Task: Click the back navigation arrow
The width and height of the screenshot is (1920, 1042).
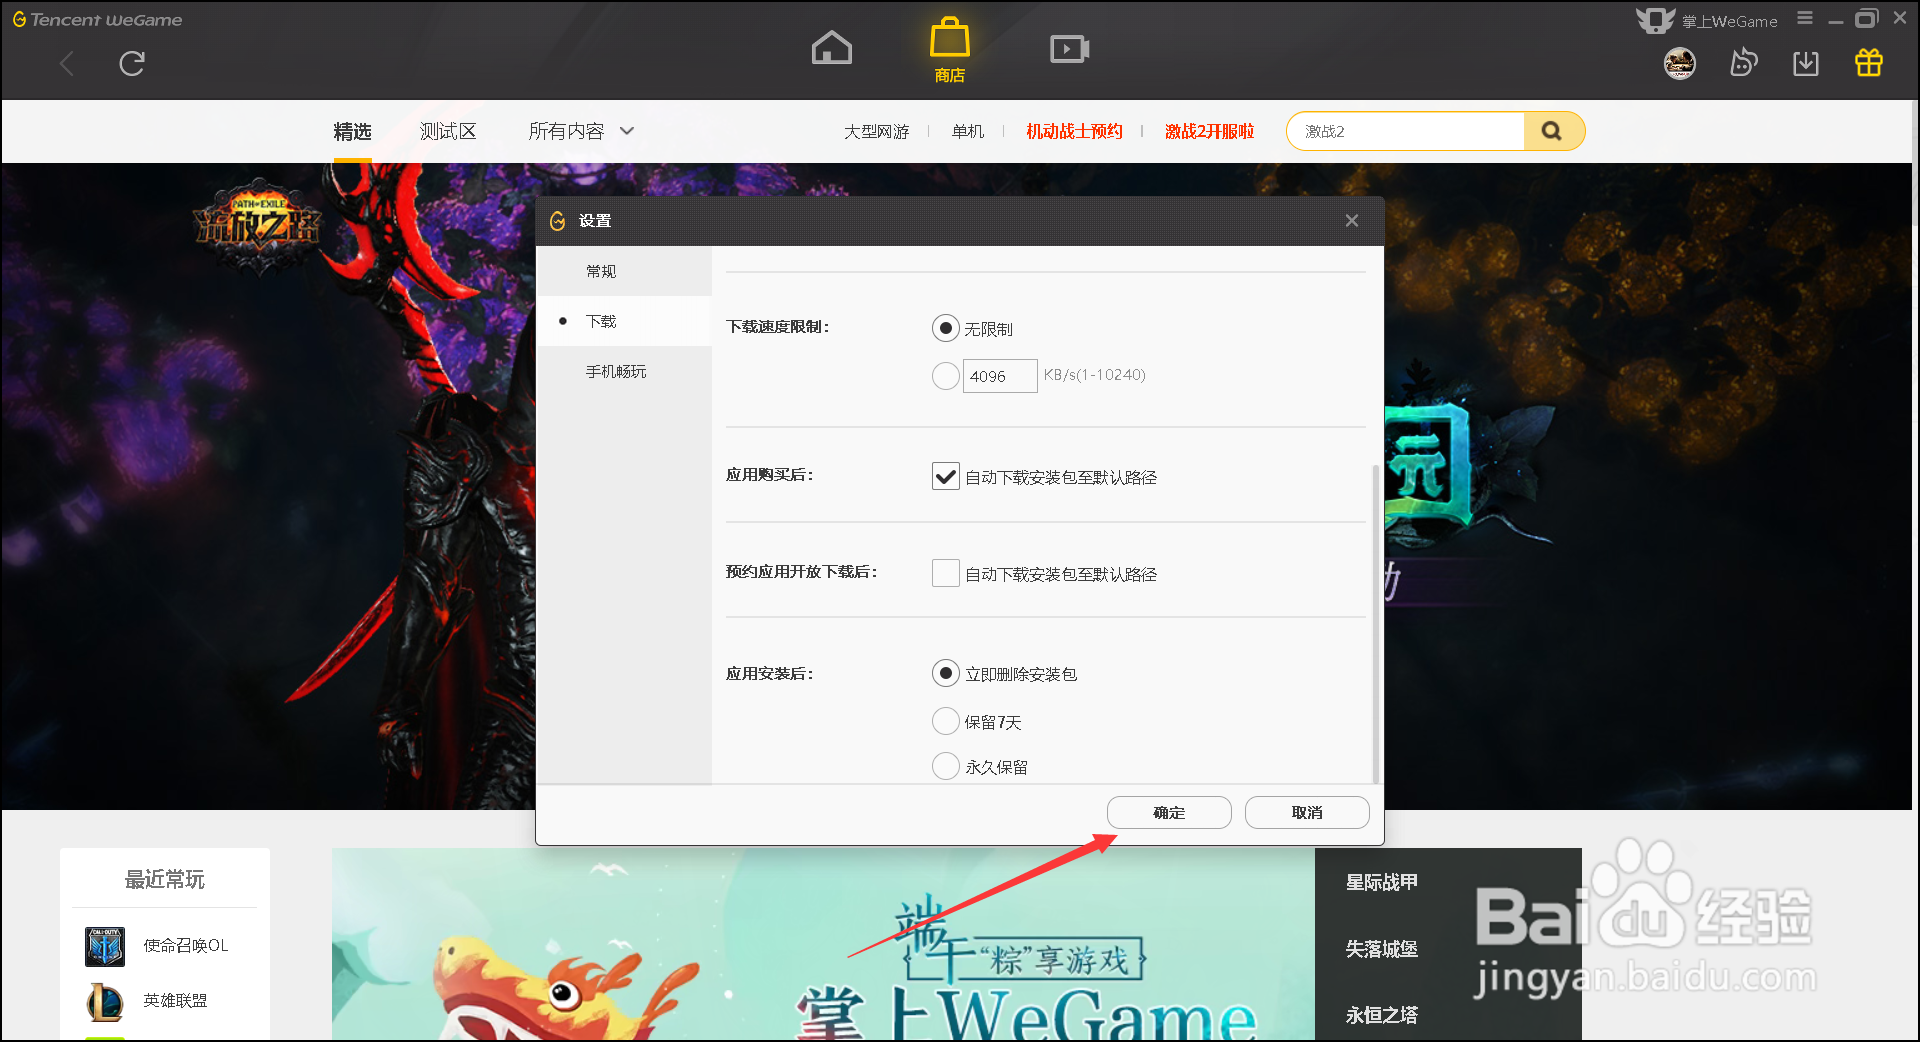Action: (x=67, y=64)
